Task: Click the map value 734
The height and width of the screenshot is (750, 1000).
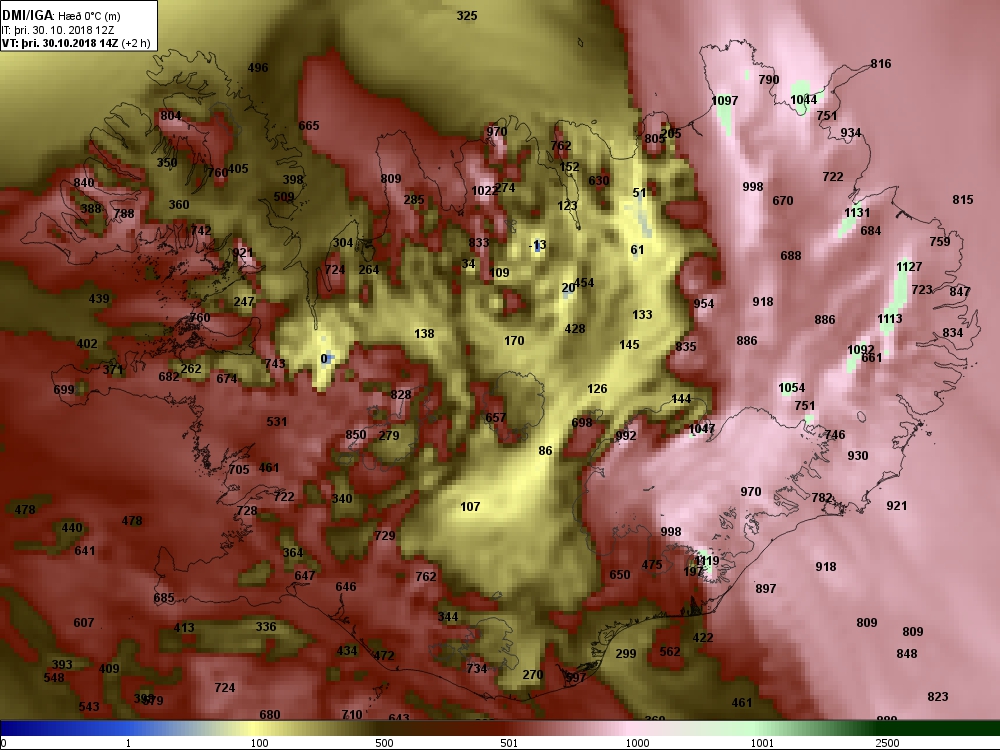Action: (x=476, y=668)
